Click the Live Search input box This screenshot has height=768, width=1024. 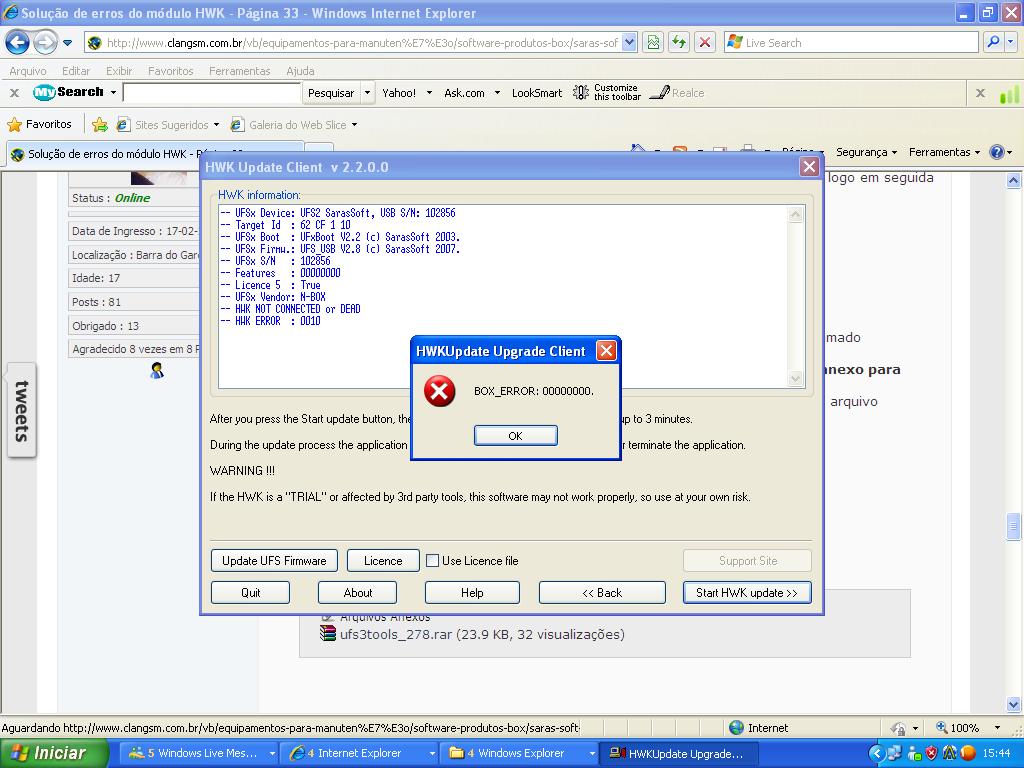click(x=852, y=42)
